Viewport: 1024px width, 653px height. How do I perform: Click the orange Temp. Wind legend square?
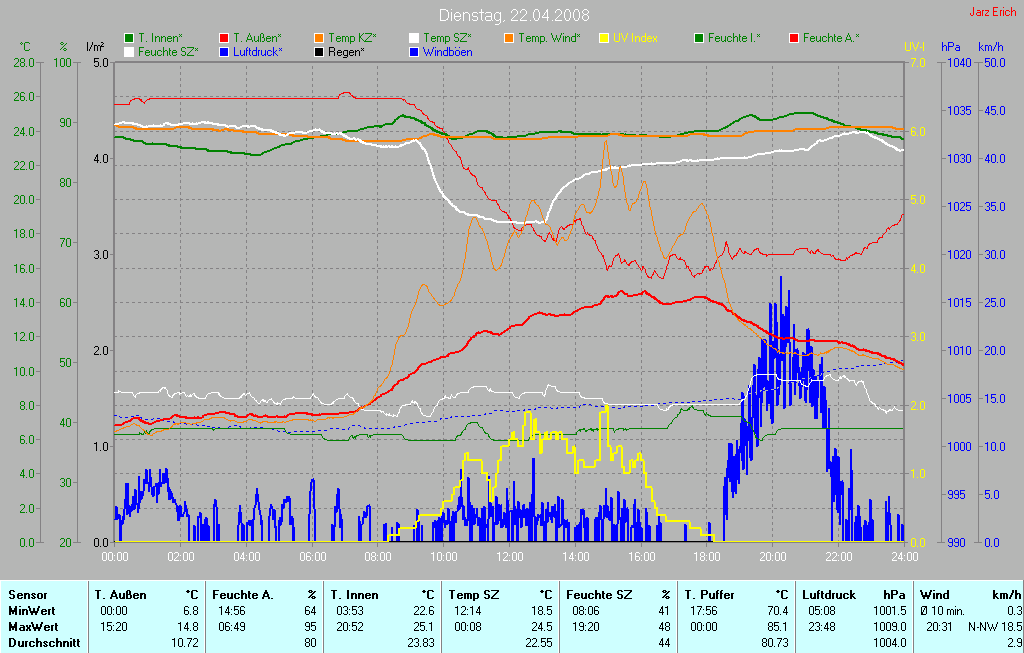click(x=509, y=38)
